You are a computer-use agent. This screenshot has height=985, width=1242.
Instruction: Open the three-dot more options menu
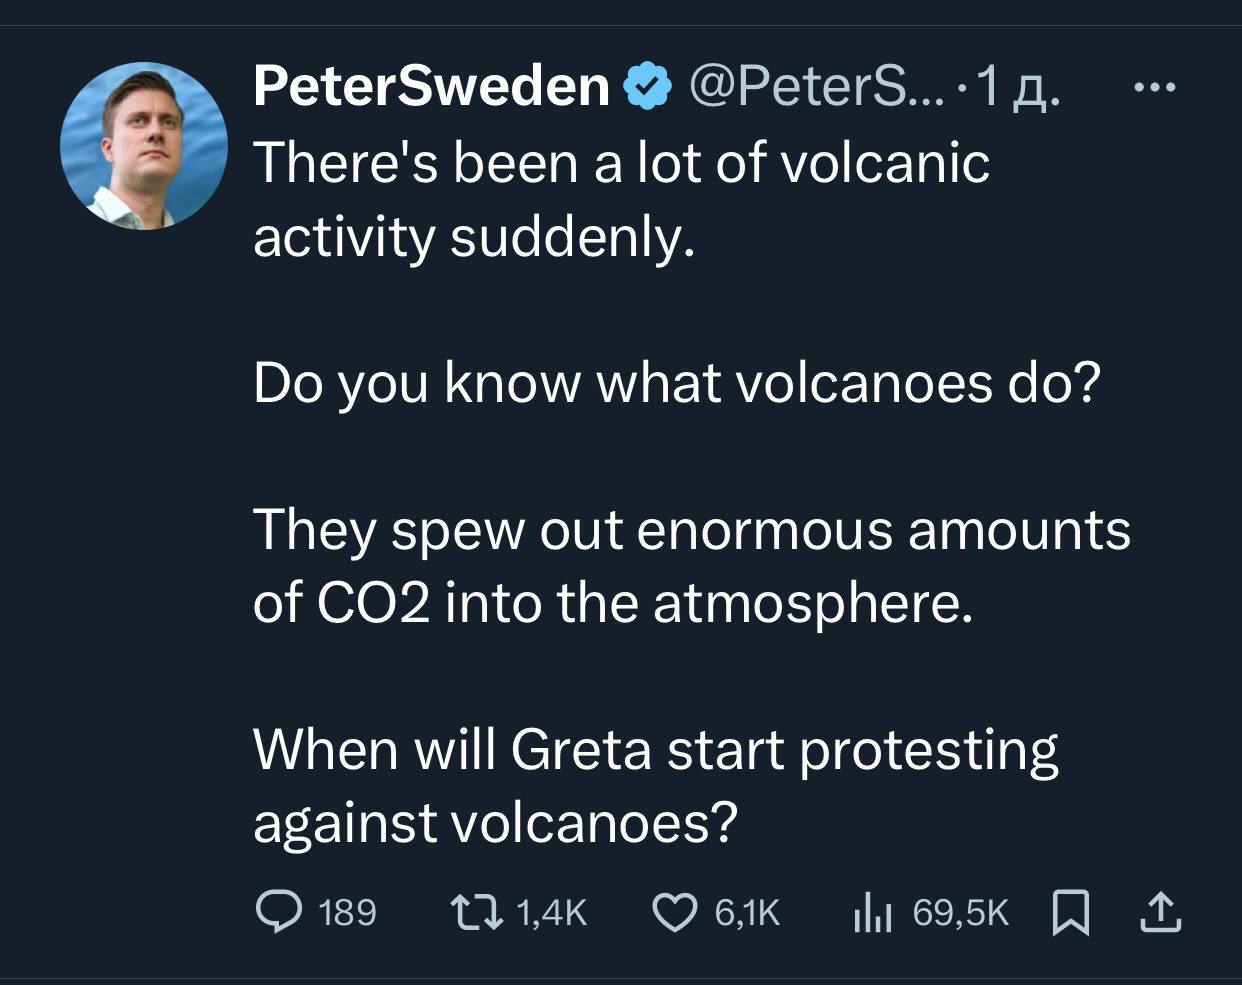pos(1156,88)
